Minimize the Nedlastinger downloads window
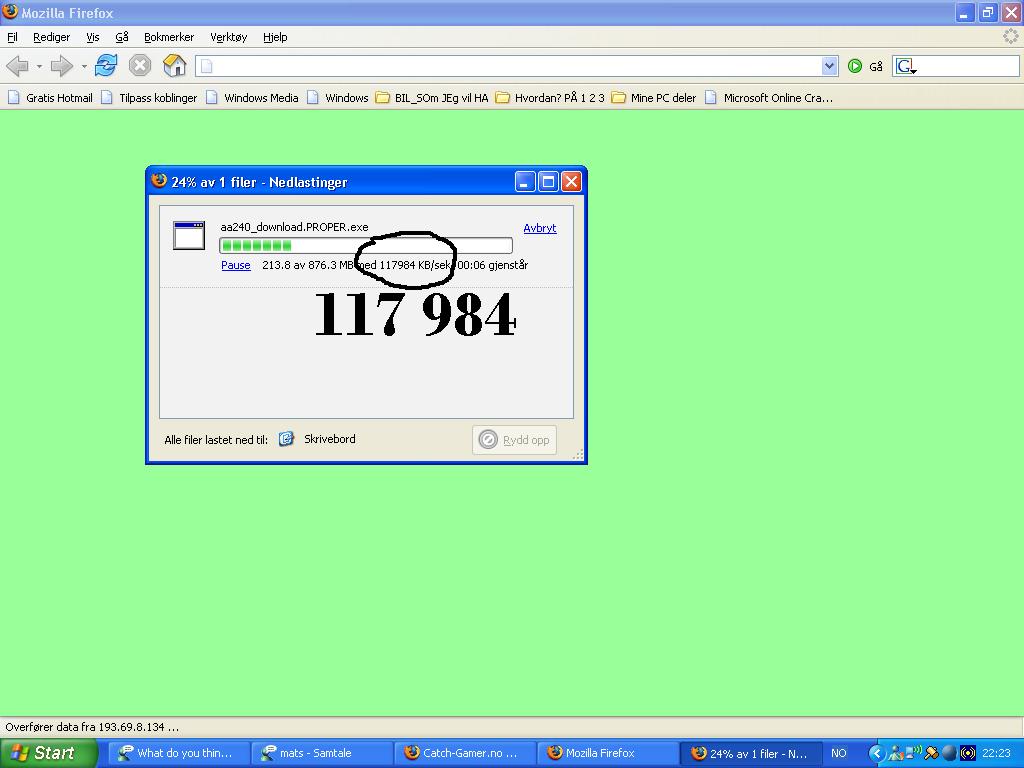The width and height of the screenshot is (1024, 768). click(525, 182)
